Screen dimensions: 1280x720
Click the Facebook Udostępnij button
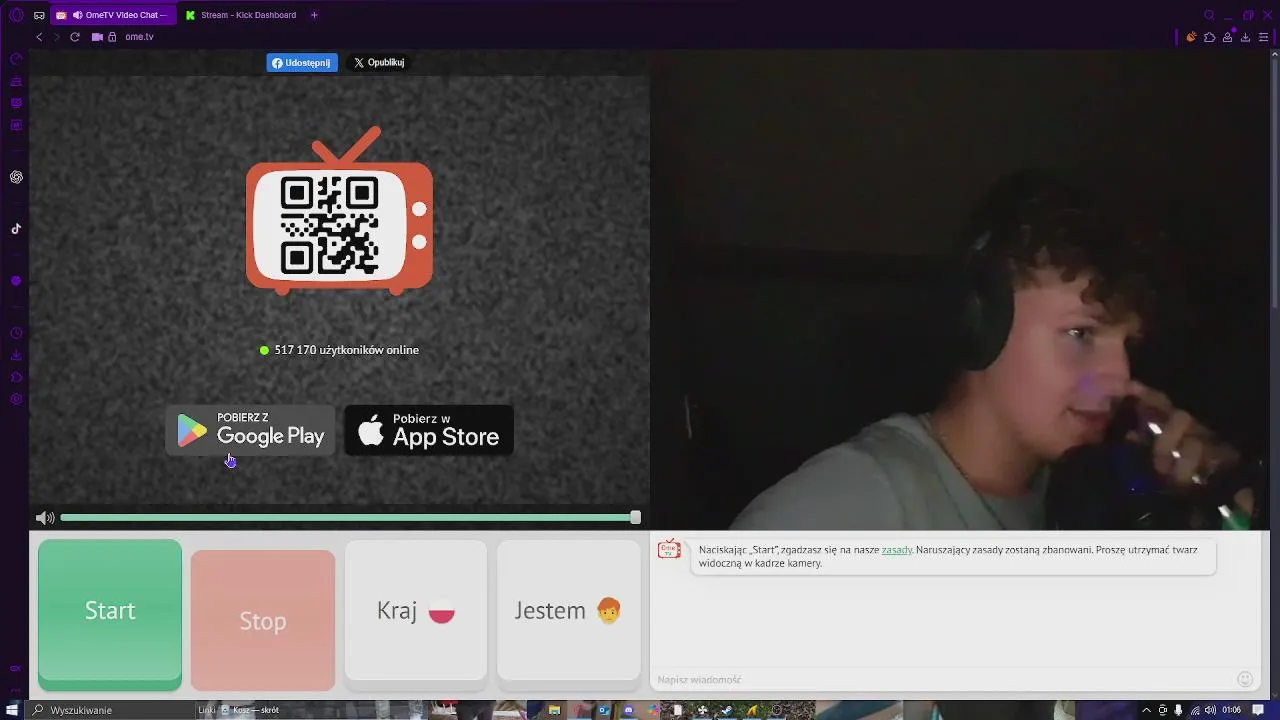[302, 62]
